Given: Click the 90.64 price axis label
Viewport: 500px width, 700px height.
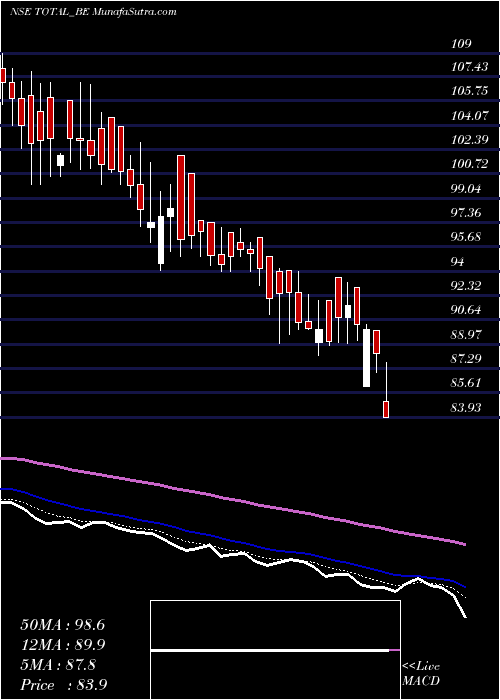Looking at the screenshot, I should (x=466, y=309).
